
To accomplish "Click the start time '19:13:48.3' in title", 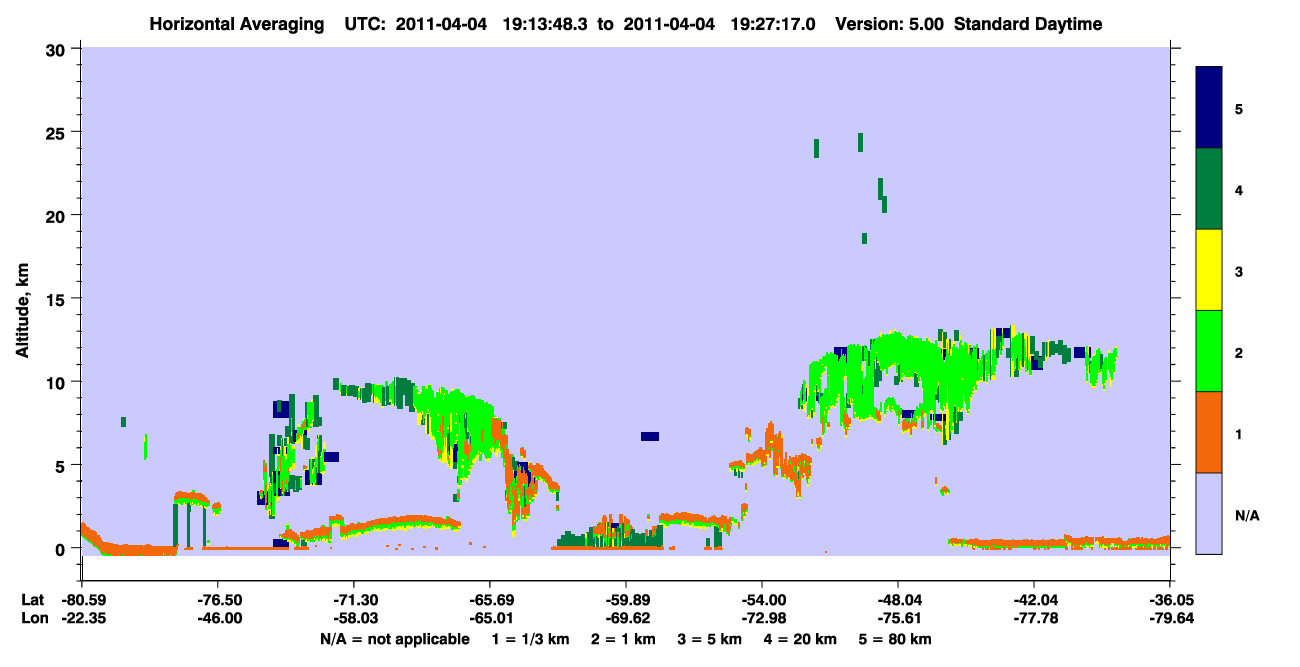I will (x=547, y=24).
